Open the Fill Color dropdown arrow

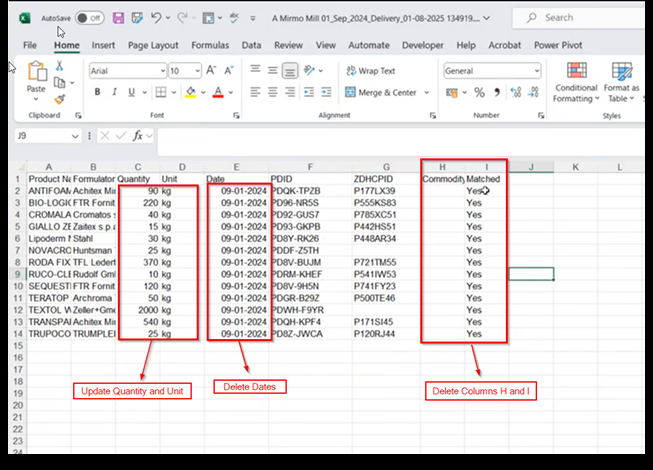[x=203, y=92]
